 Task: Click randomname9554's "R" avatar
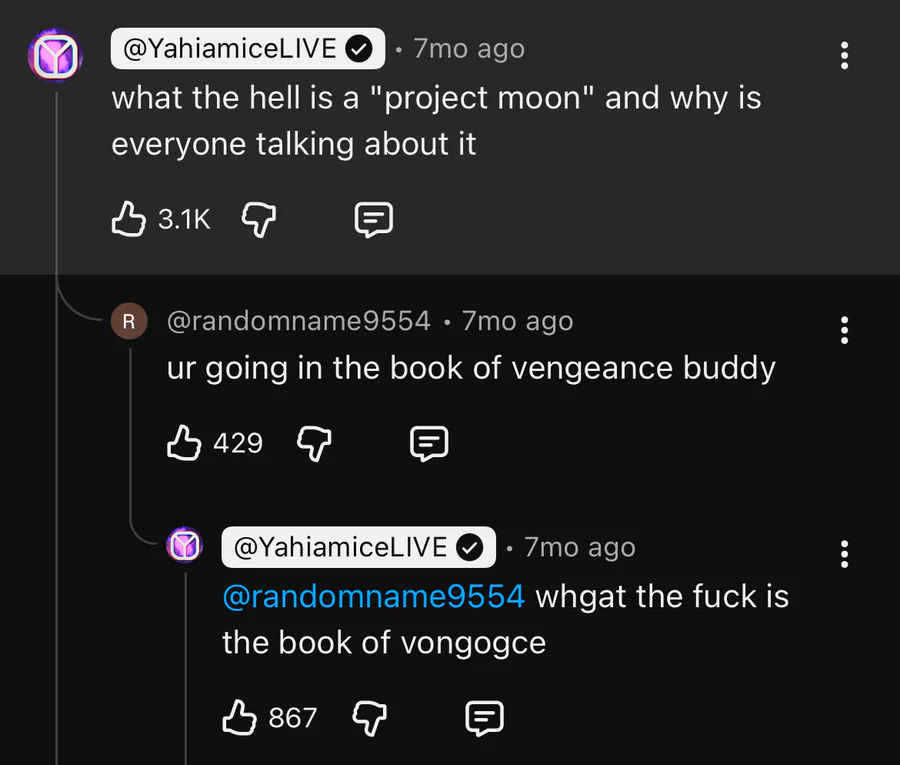[128, 322]
